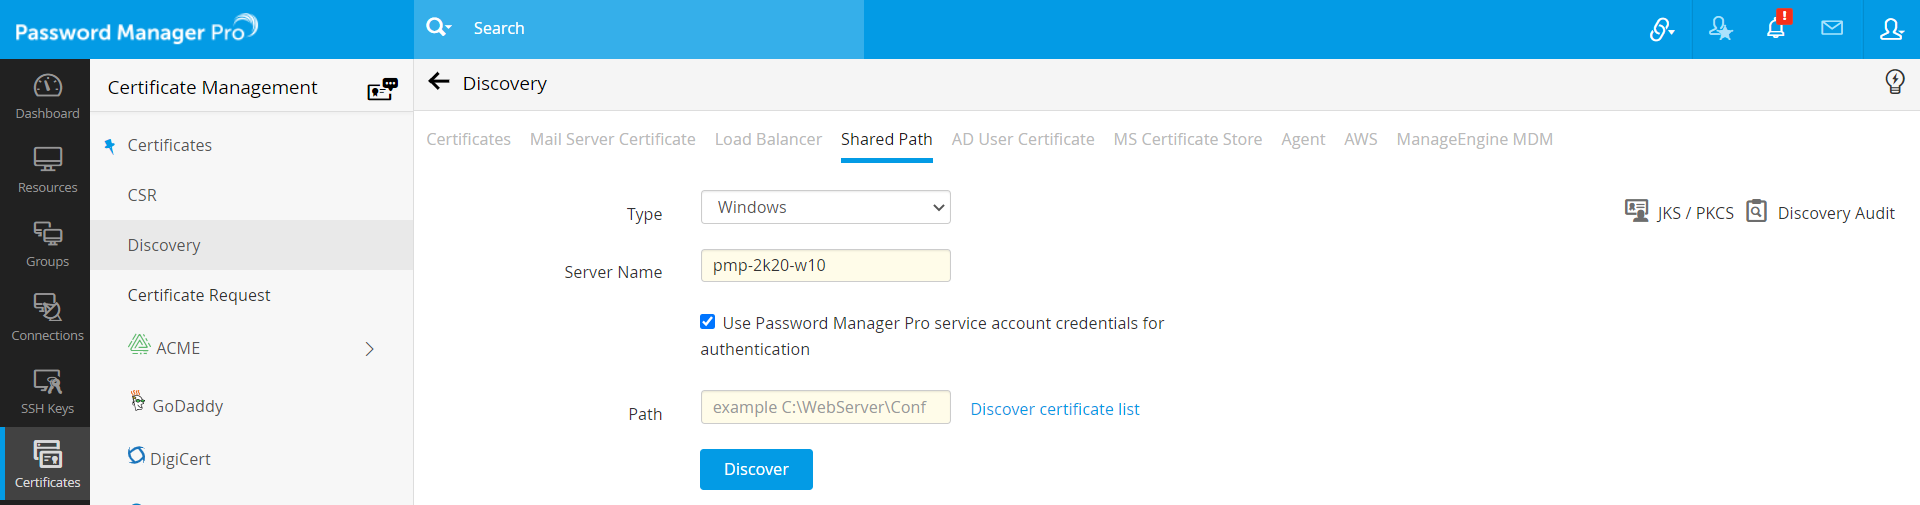Switch to the Load Balancer tab
The width and height of the screenshot is (1920, 505).
pyautogui.click(x=768, y=139)
